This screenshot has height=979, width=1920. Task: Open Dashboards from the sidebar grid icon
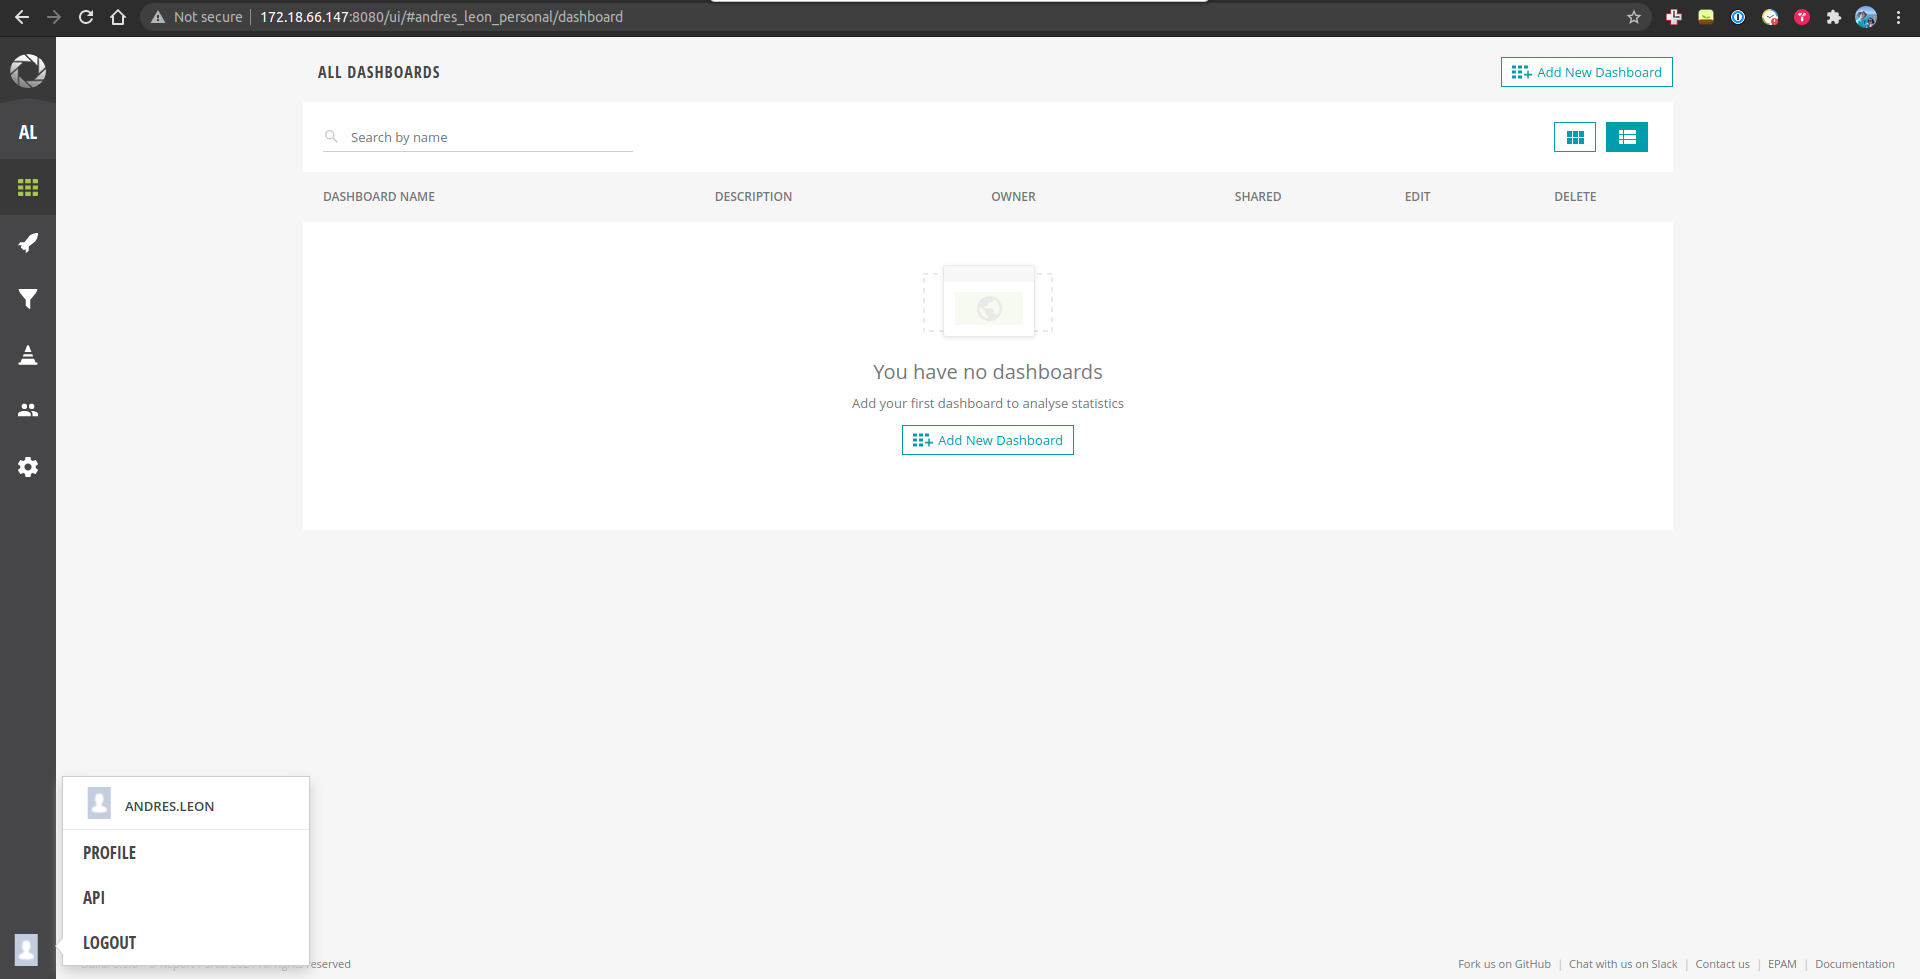click(x=28, y=187)
